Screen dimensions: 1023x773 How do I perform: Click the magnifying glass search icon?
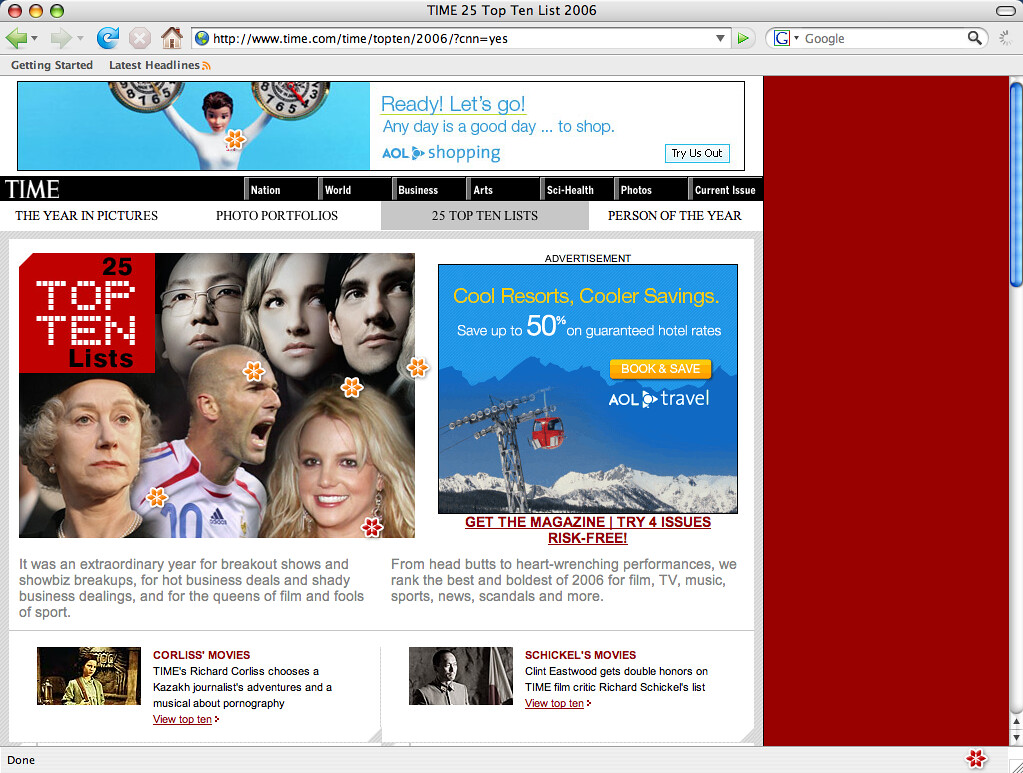(974, 38)
